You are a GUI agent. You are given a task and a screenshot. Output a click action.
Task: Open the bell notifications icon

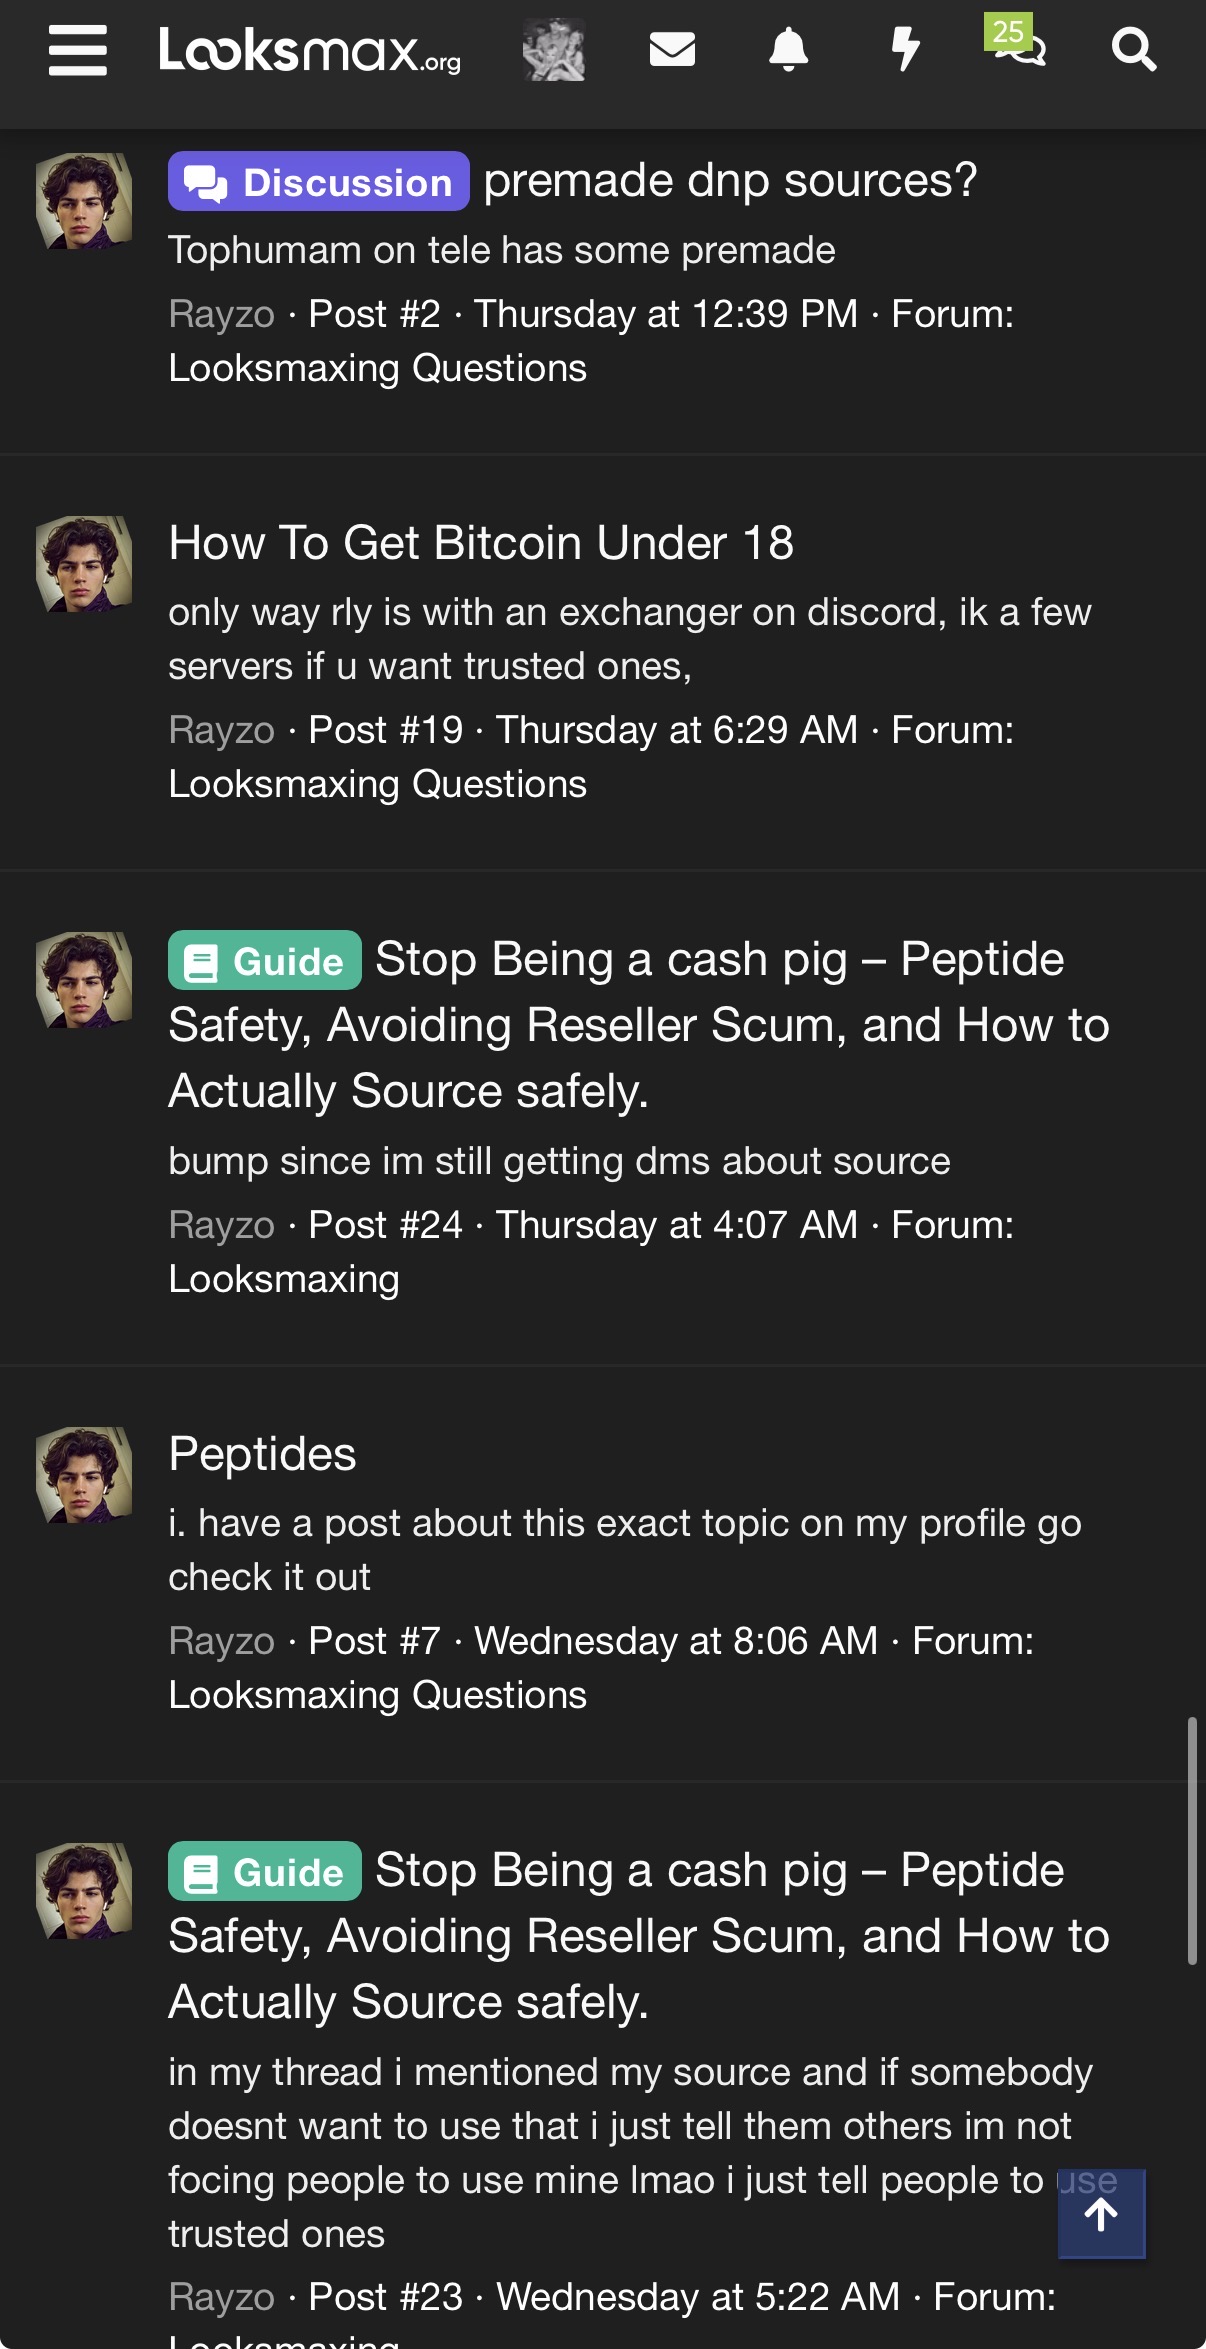point(788,49)
